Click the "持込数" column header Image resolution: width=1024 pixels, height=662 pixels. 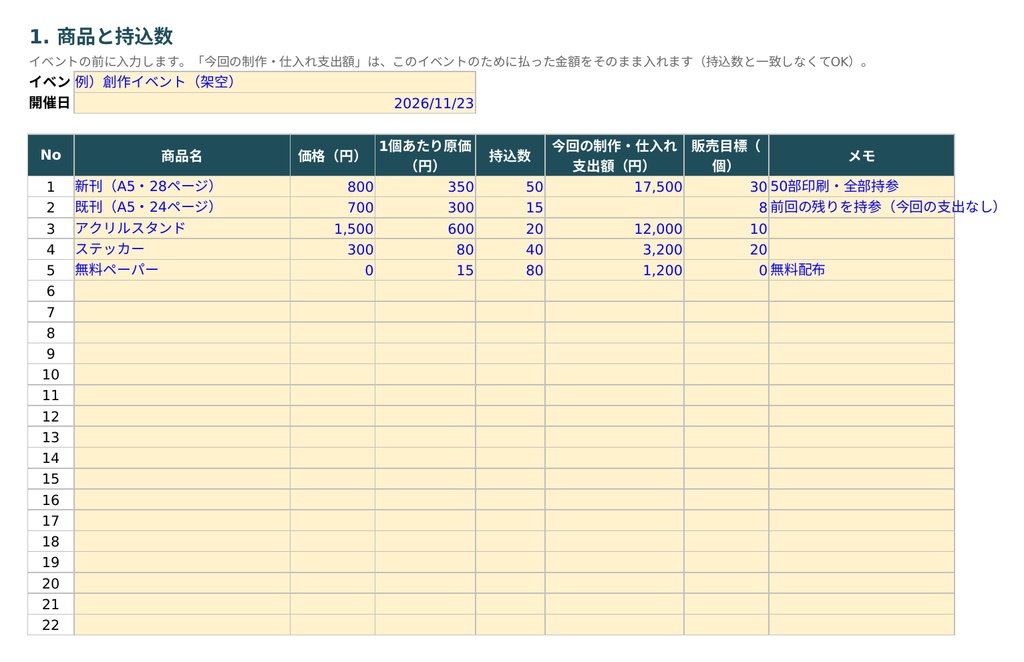(x=510, y=155)
